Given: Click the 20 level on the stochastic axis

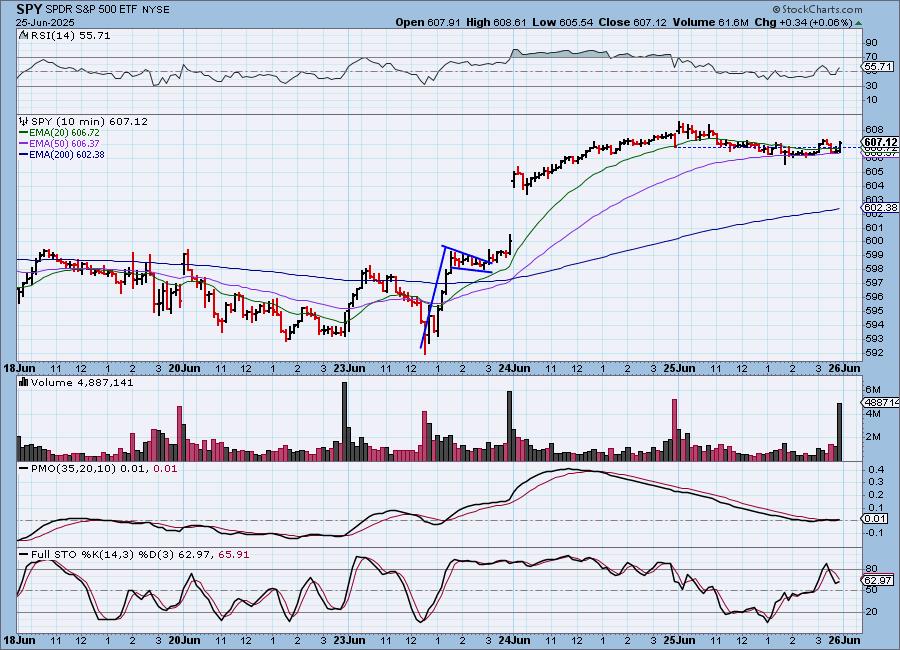Looking at the screenshot, I should point(871,612).
